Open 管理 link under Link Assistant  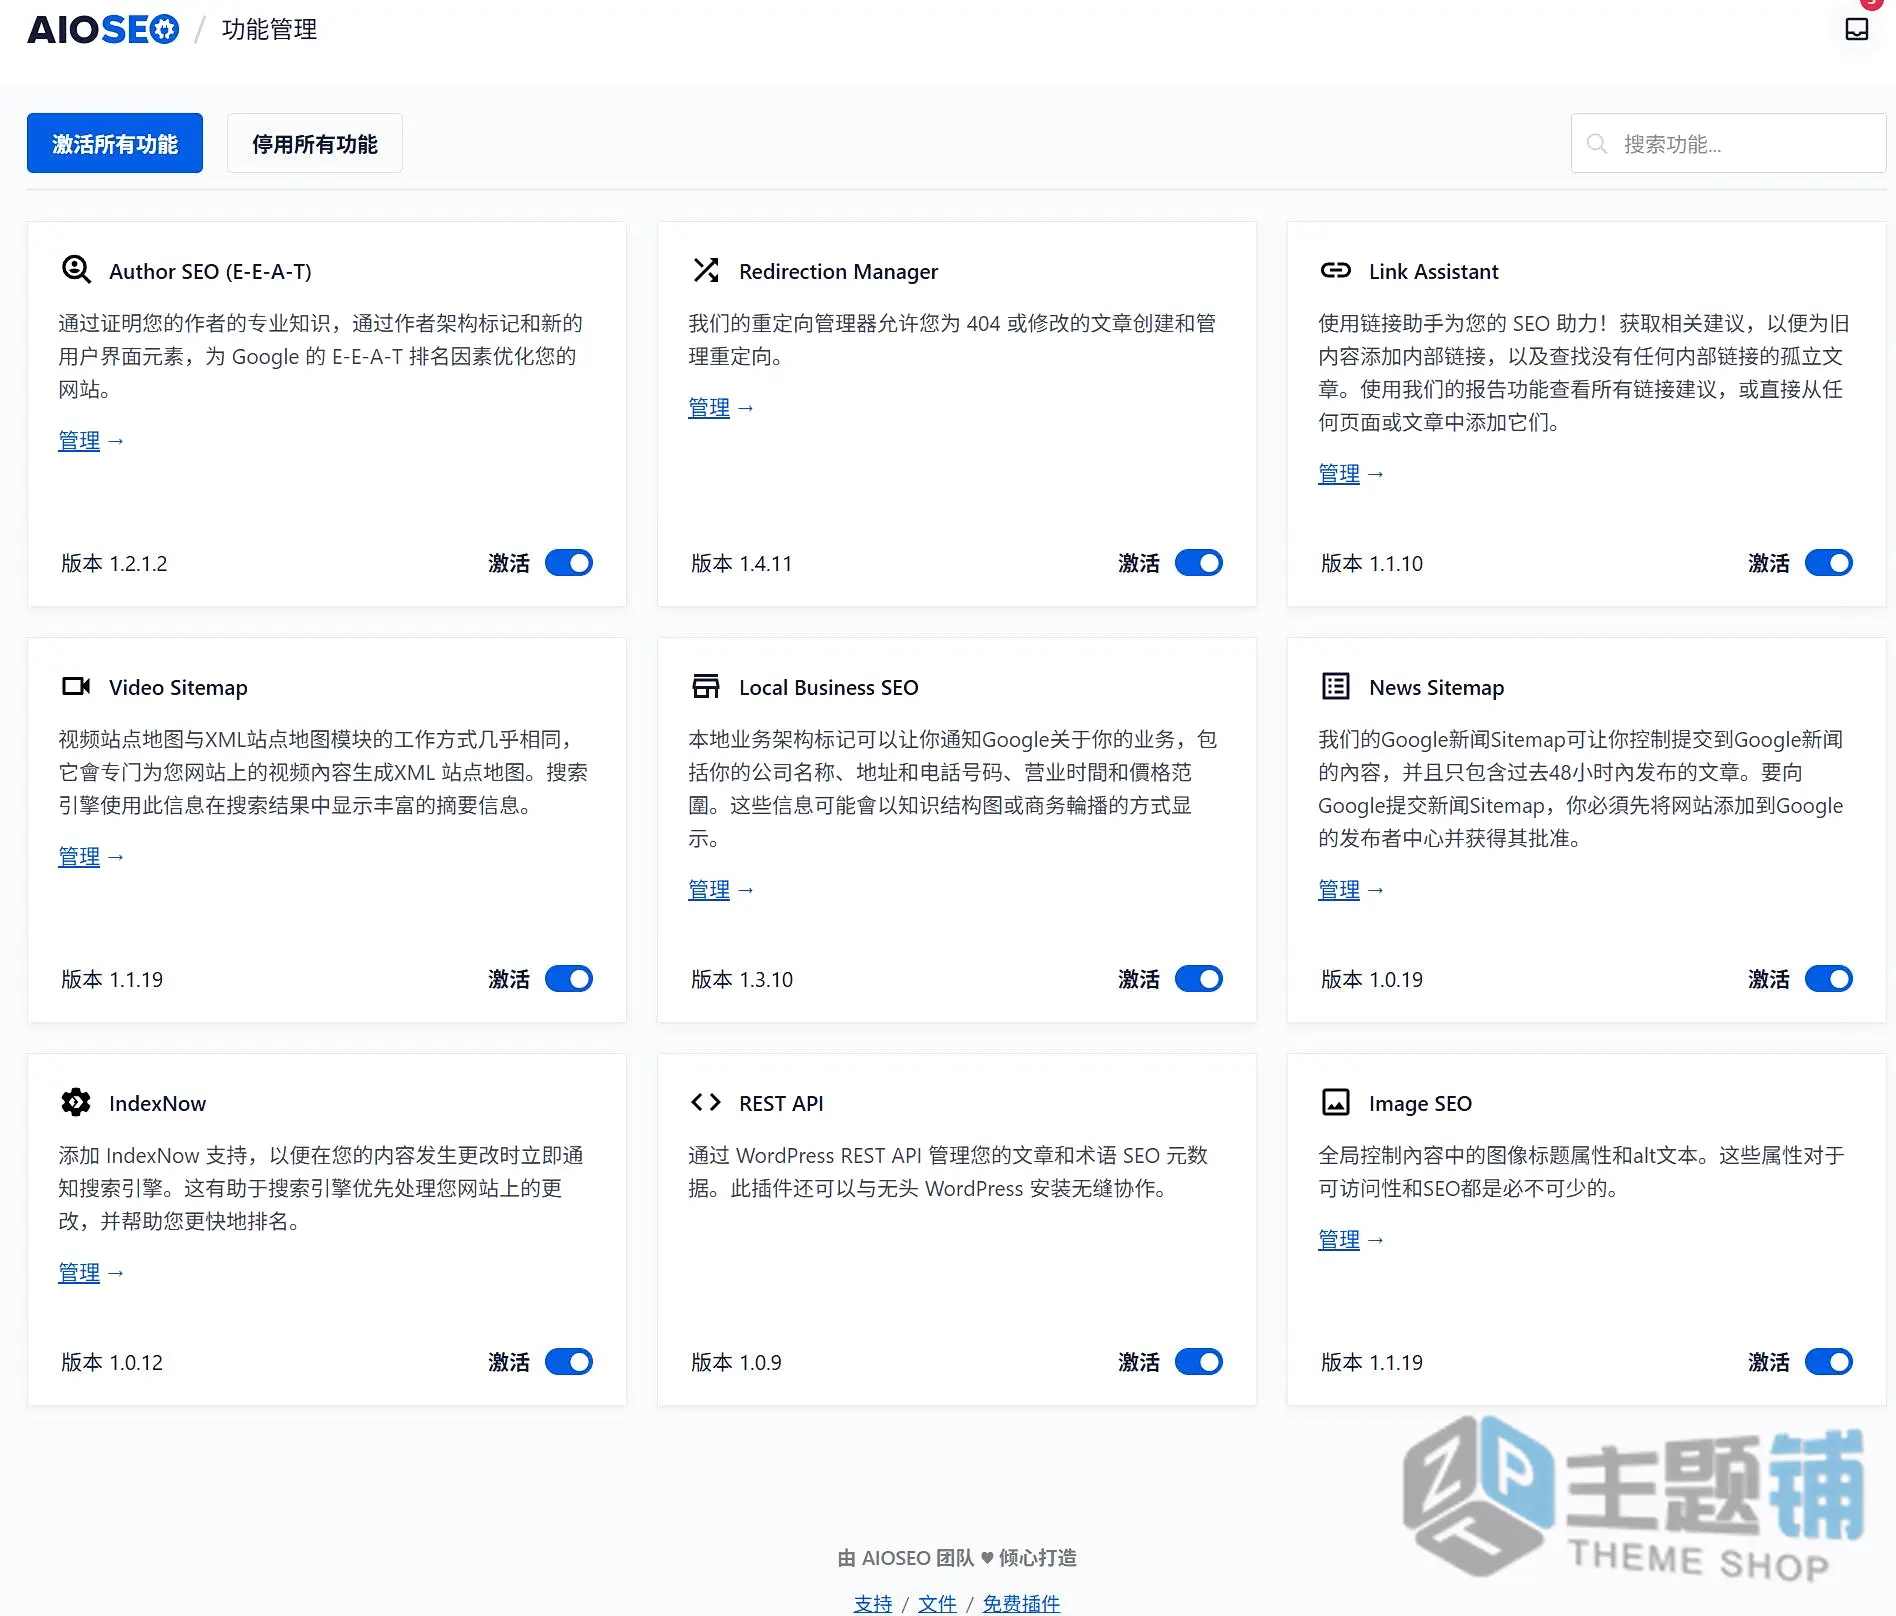tap(1339, 474)
